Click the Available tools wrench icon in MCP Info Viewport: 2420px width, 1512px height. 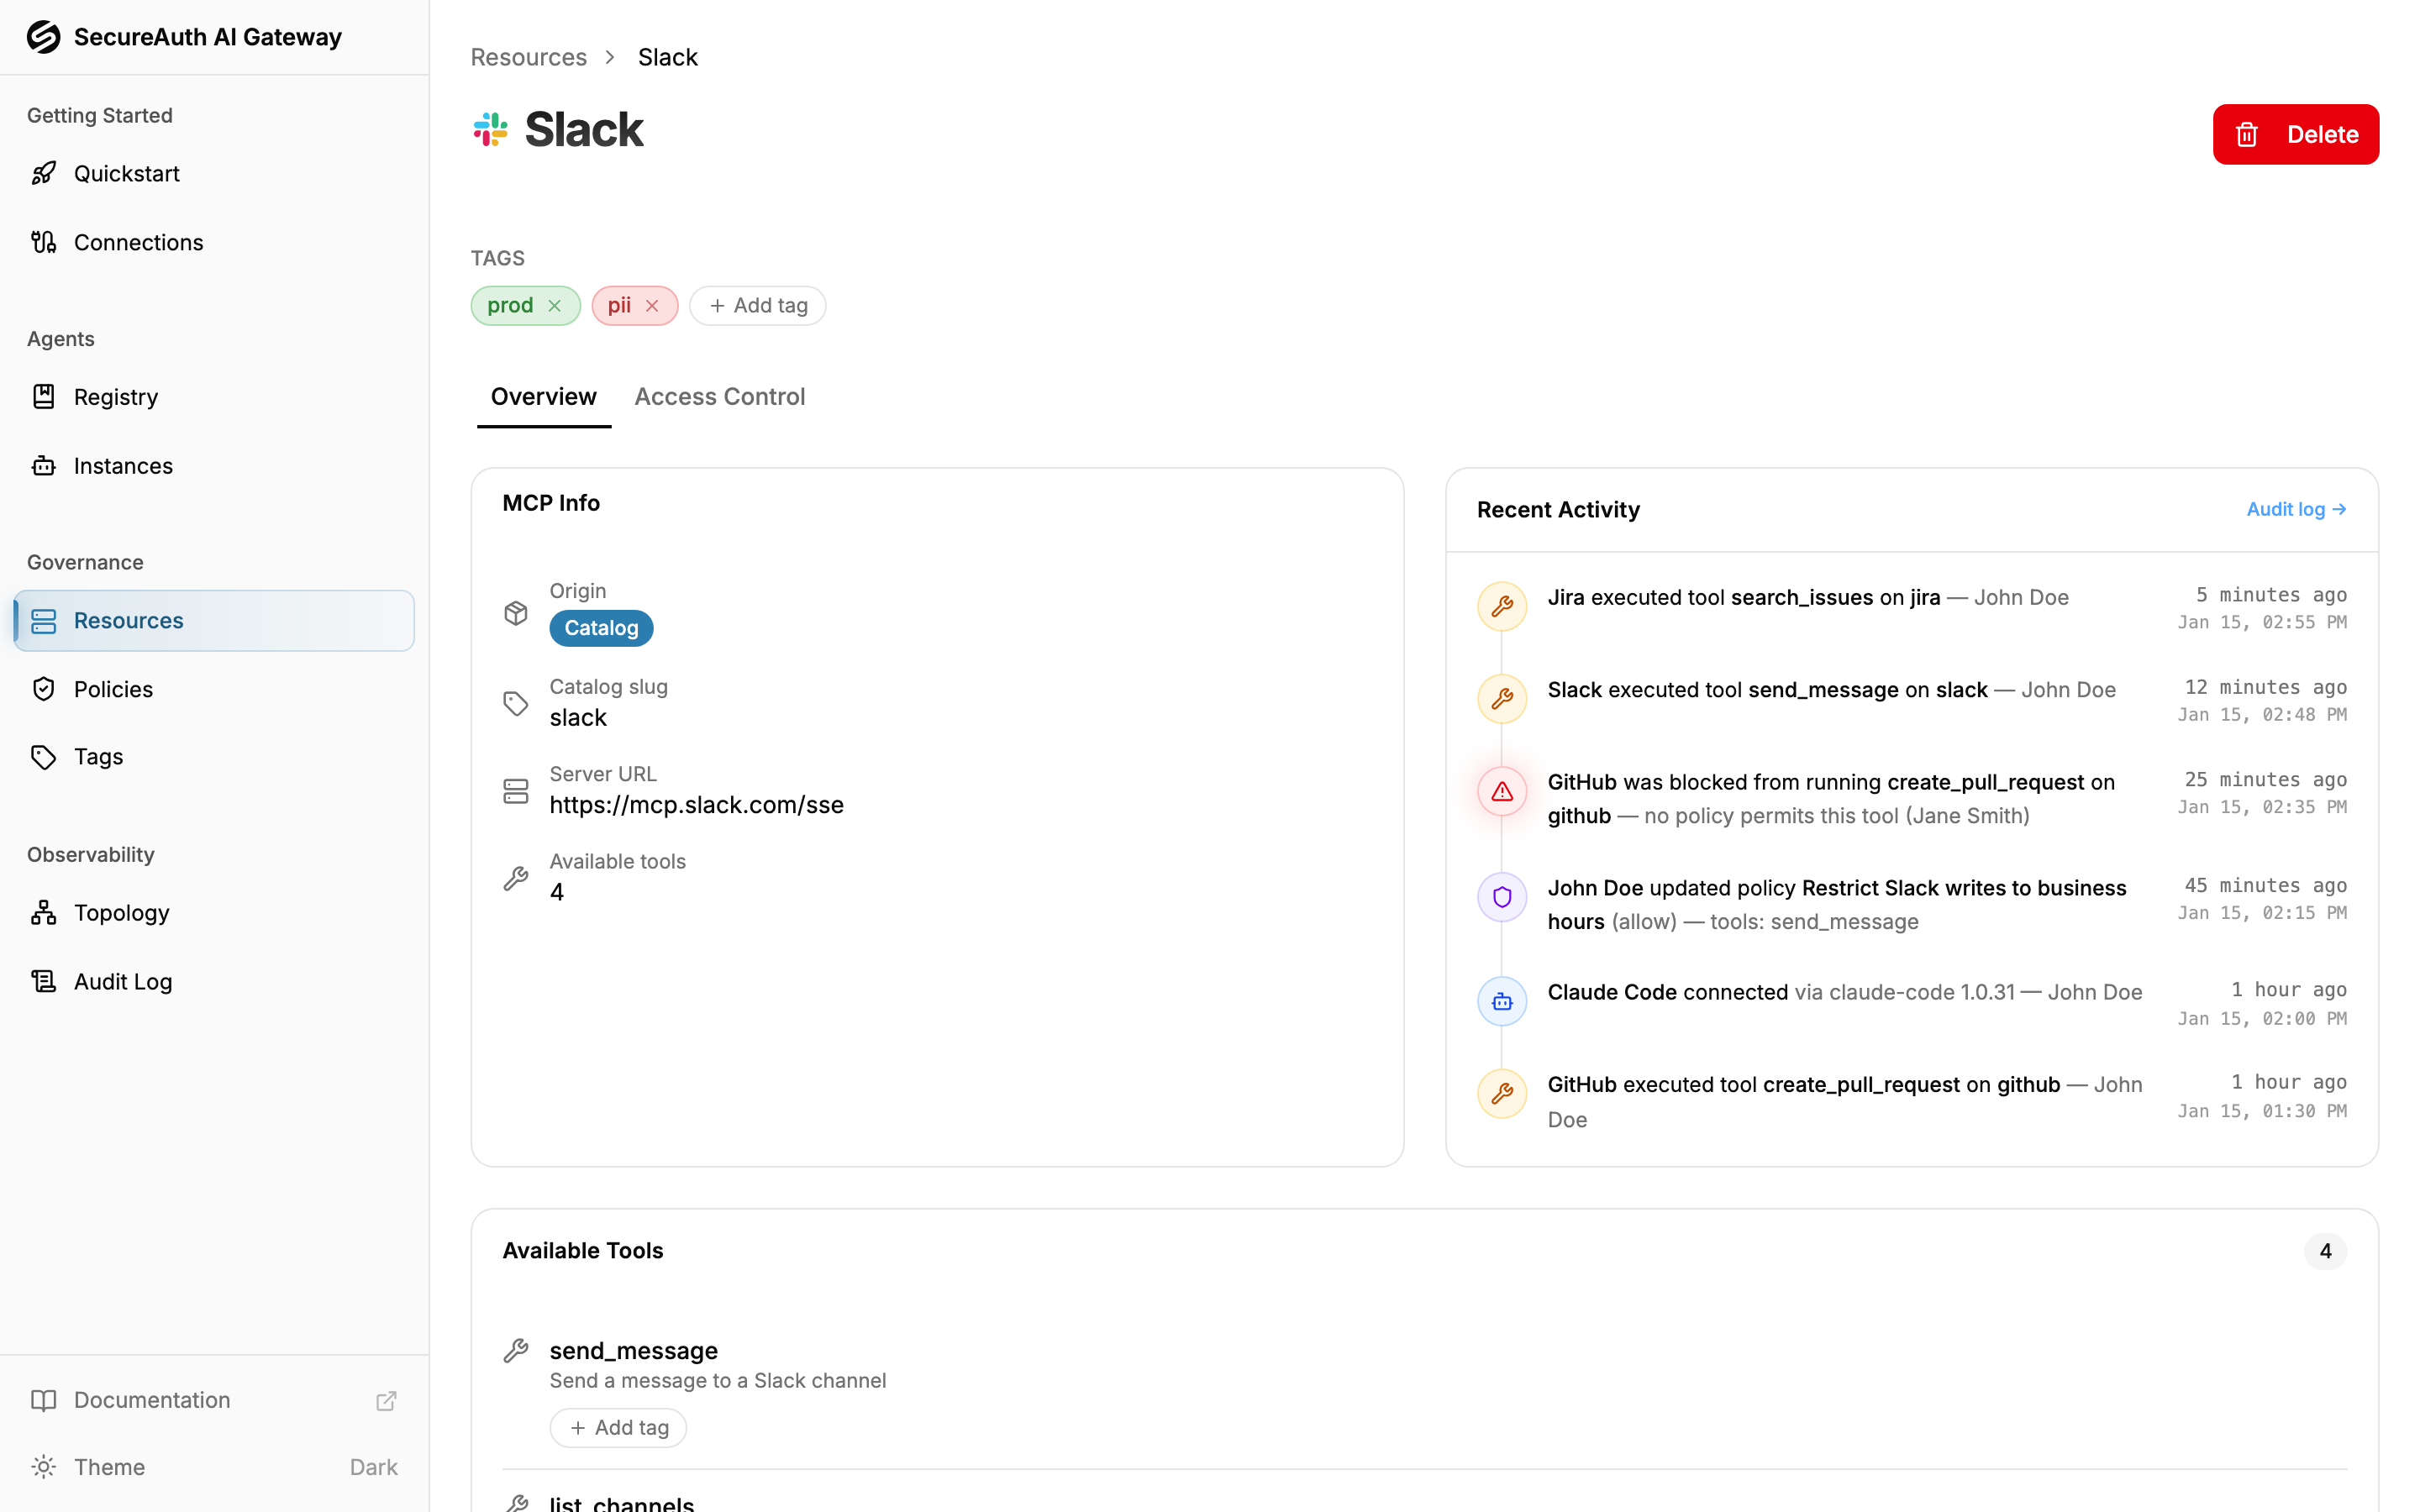pyautogui.click(x=516, y=878)
